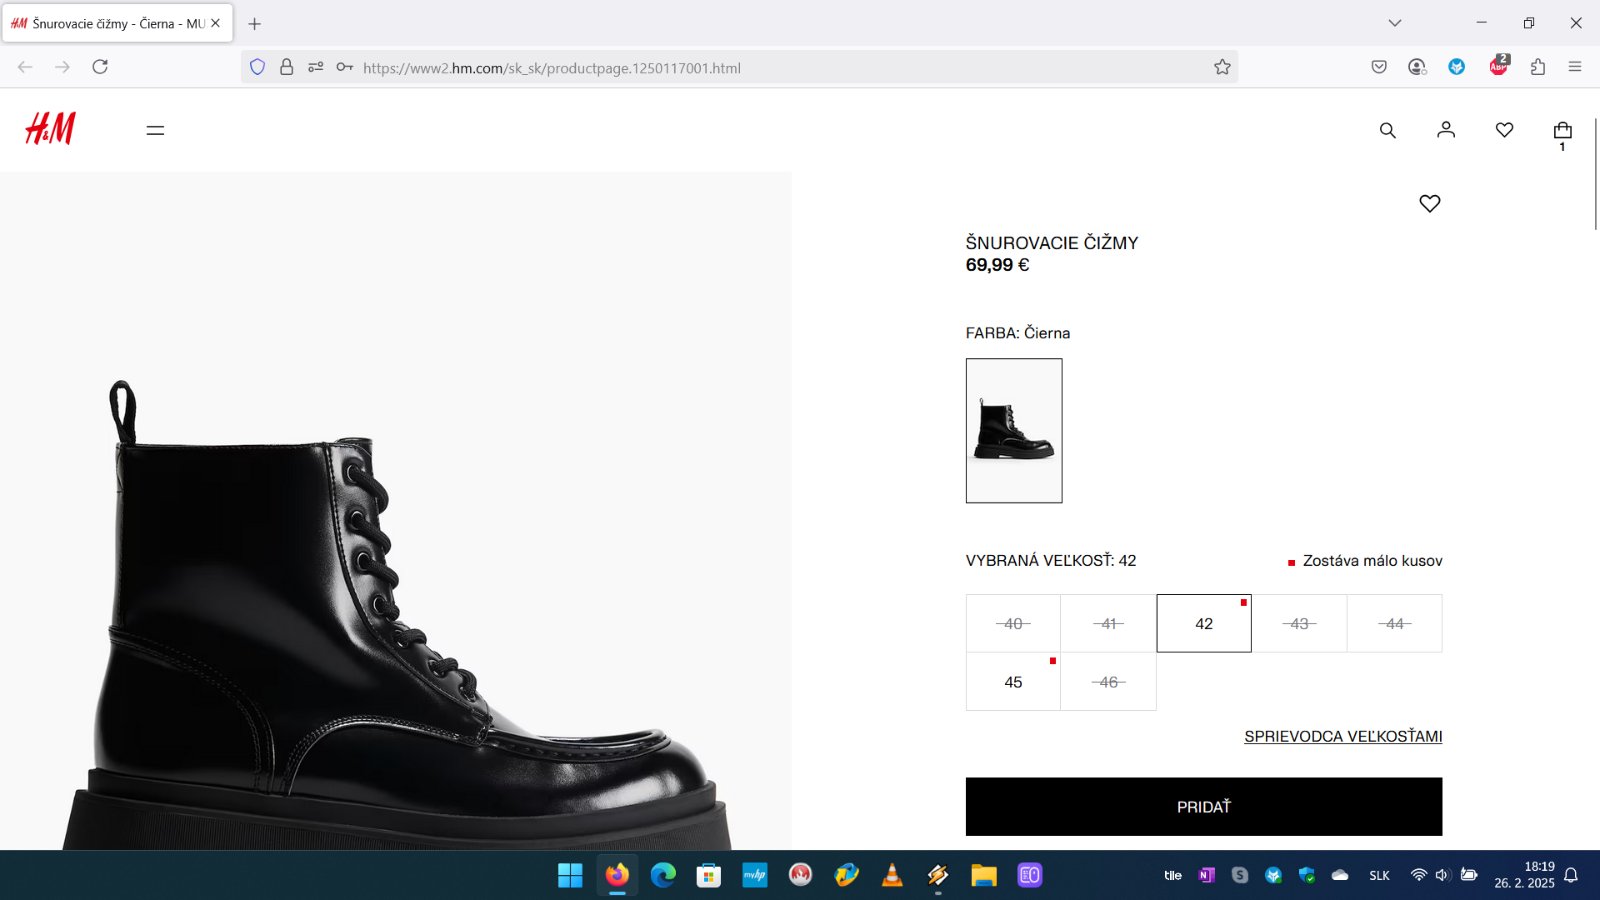This screenshot has width=1600, height=900.
Task: Bookmark page with the star icon
Action: (x=1222, y=67)
